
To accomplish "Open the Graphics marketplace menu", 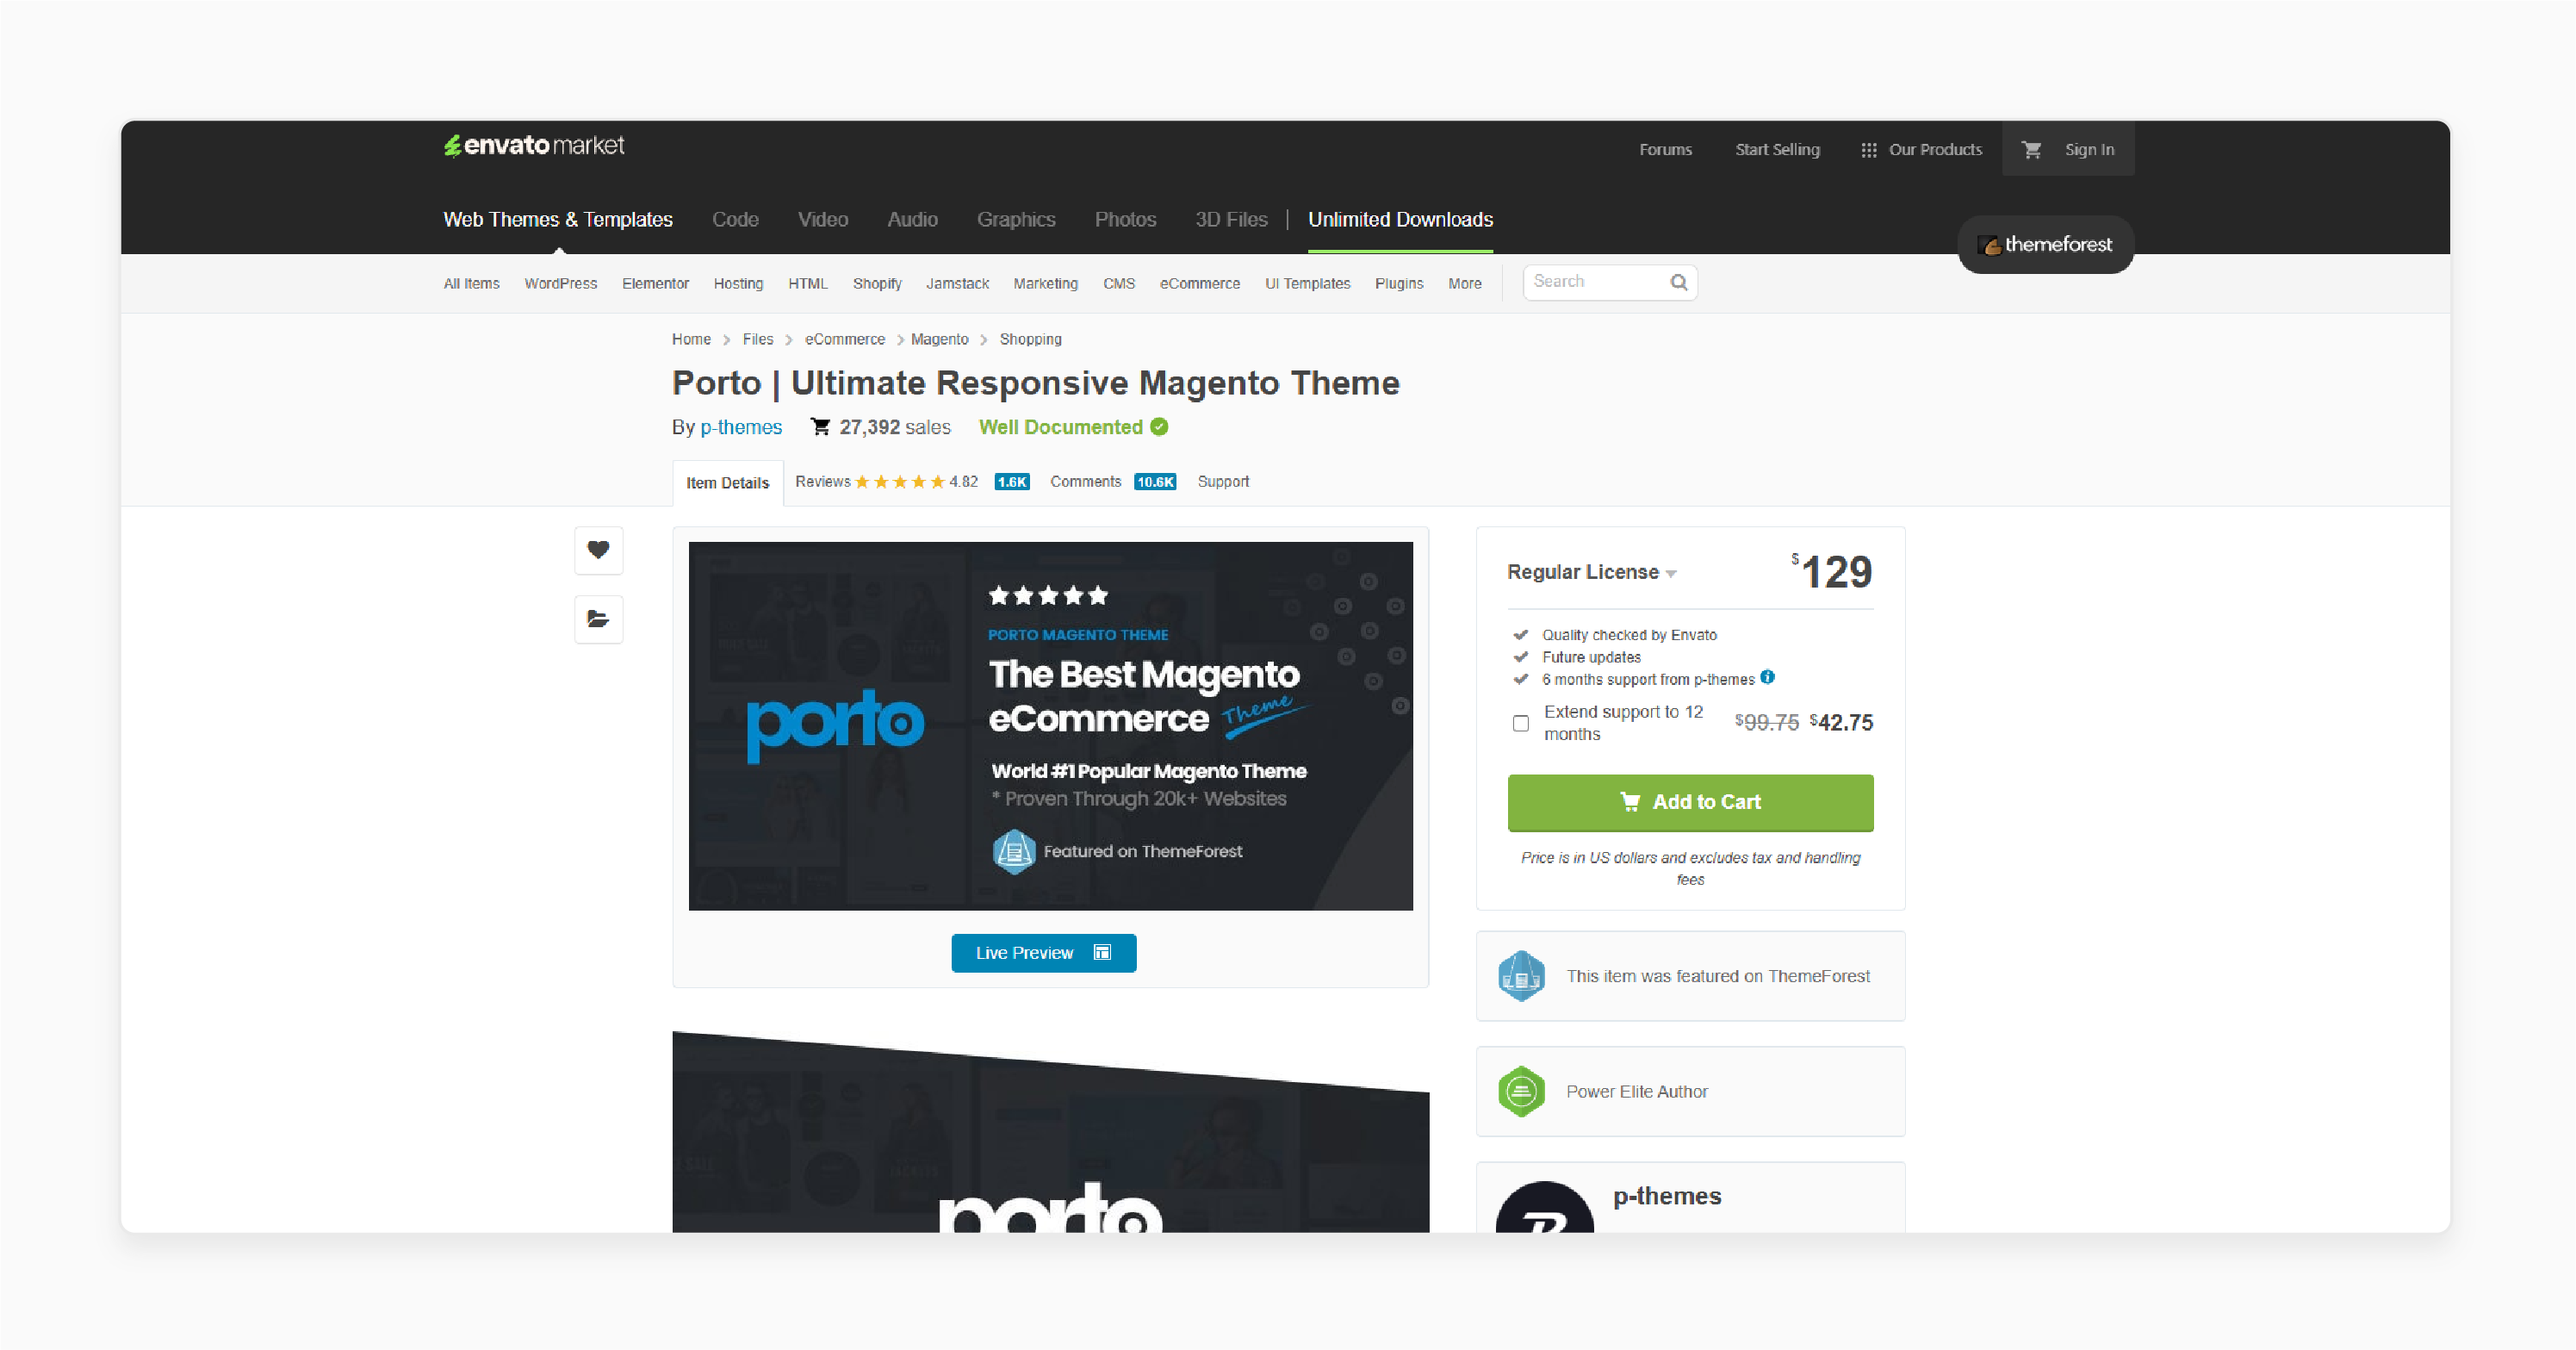I will [x=1016, y=220].
